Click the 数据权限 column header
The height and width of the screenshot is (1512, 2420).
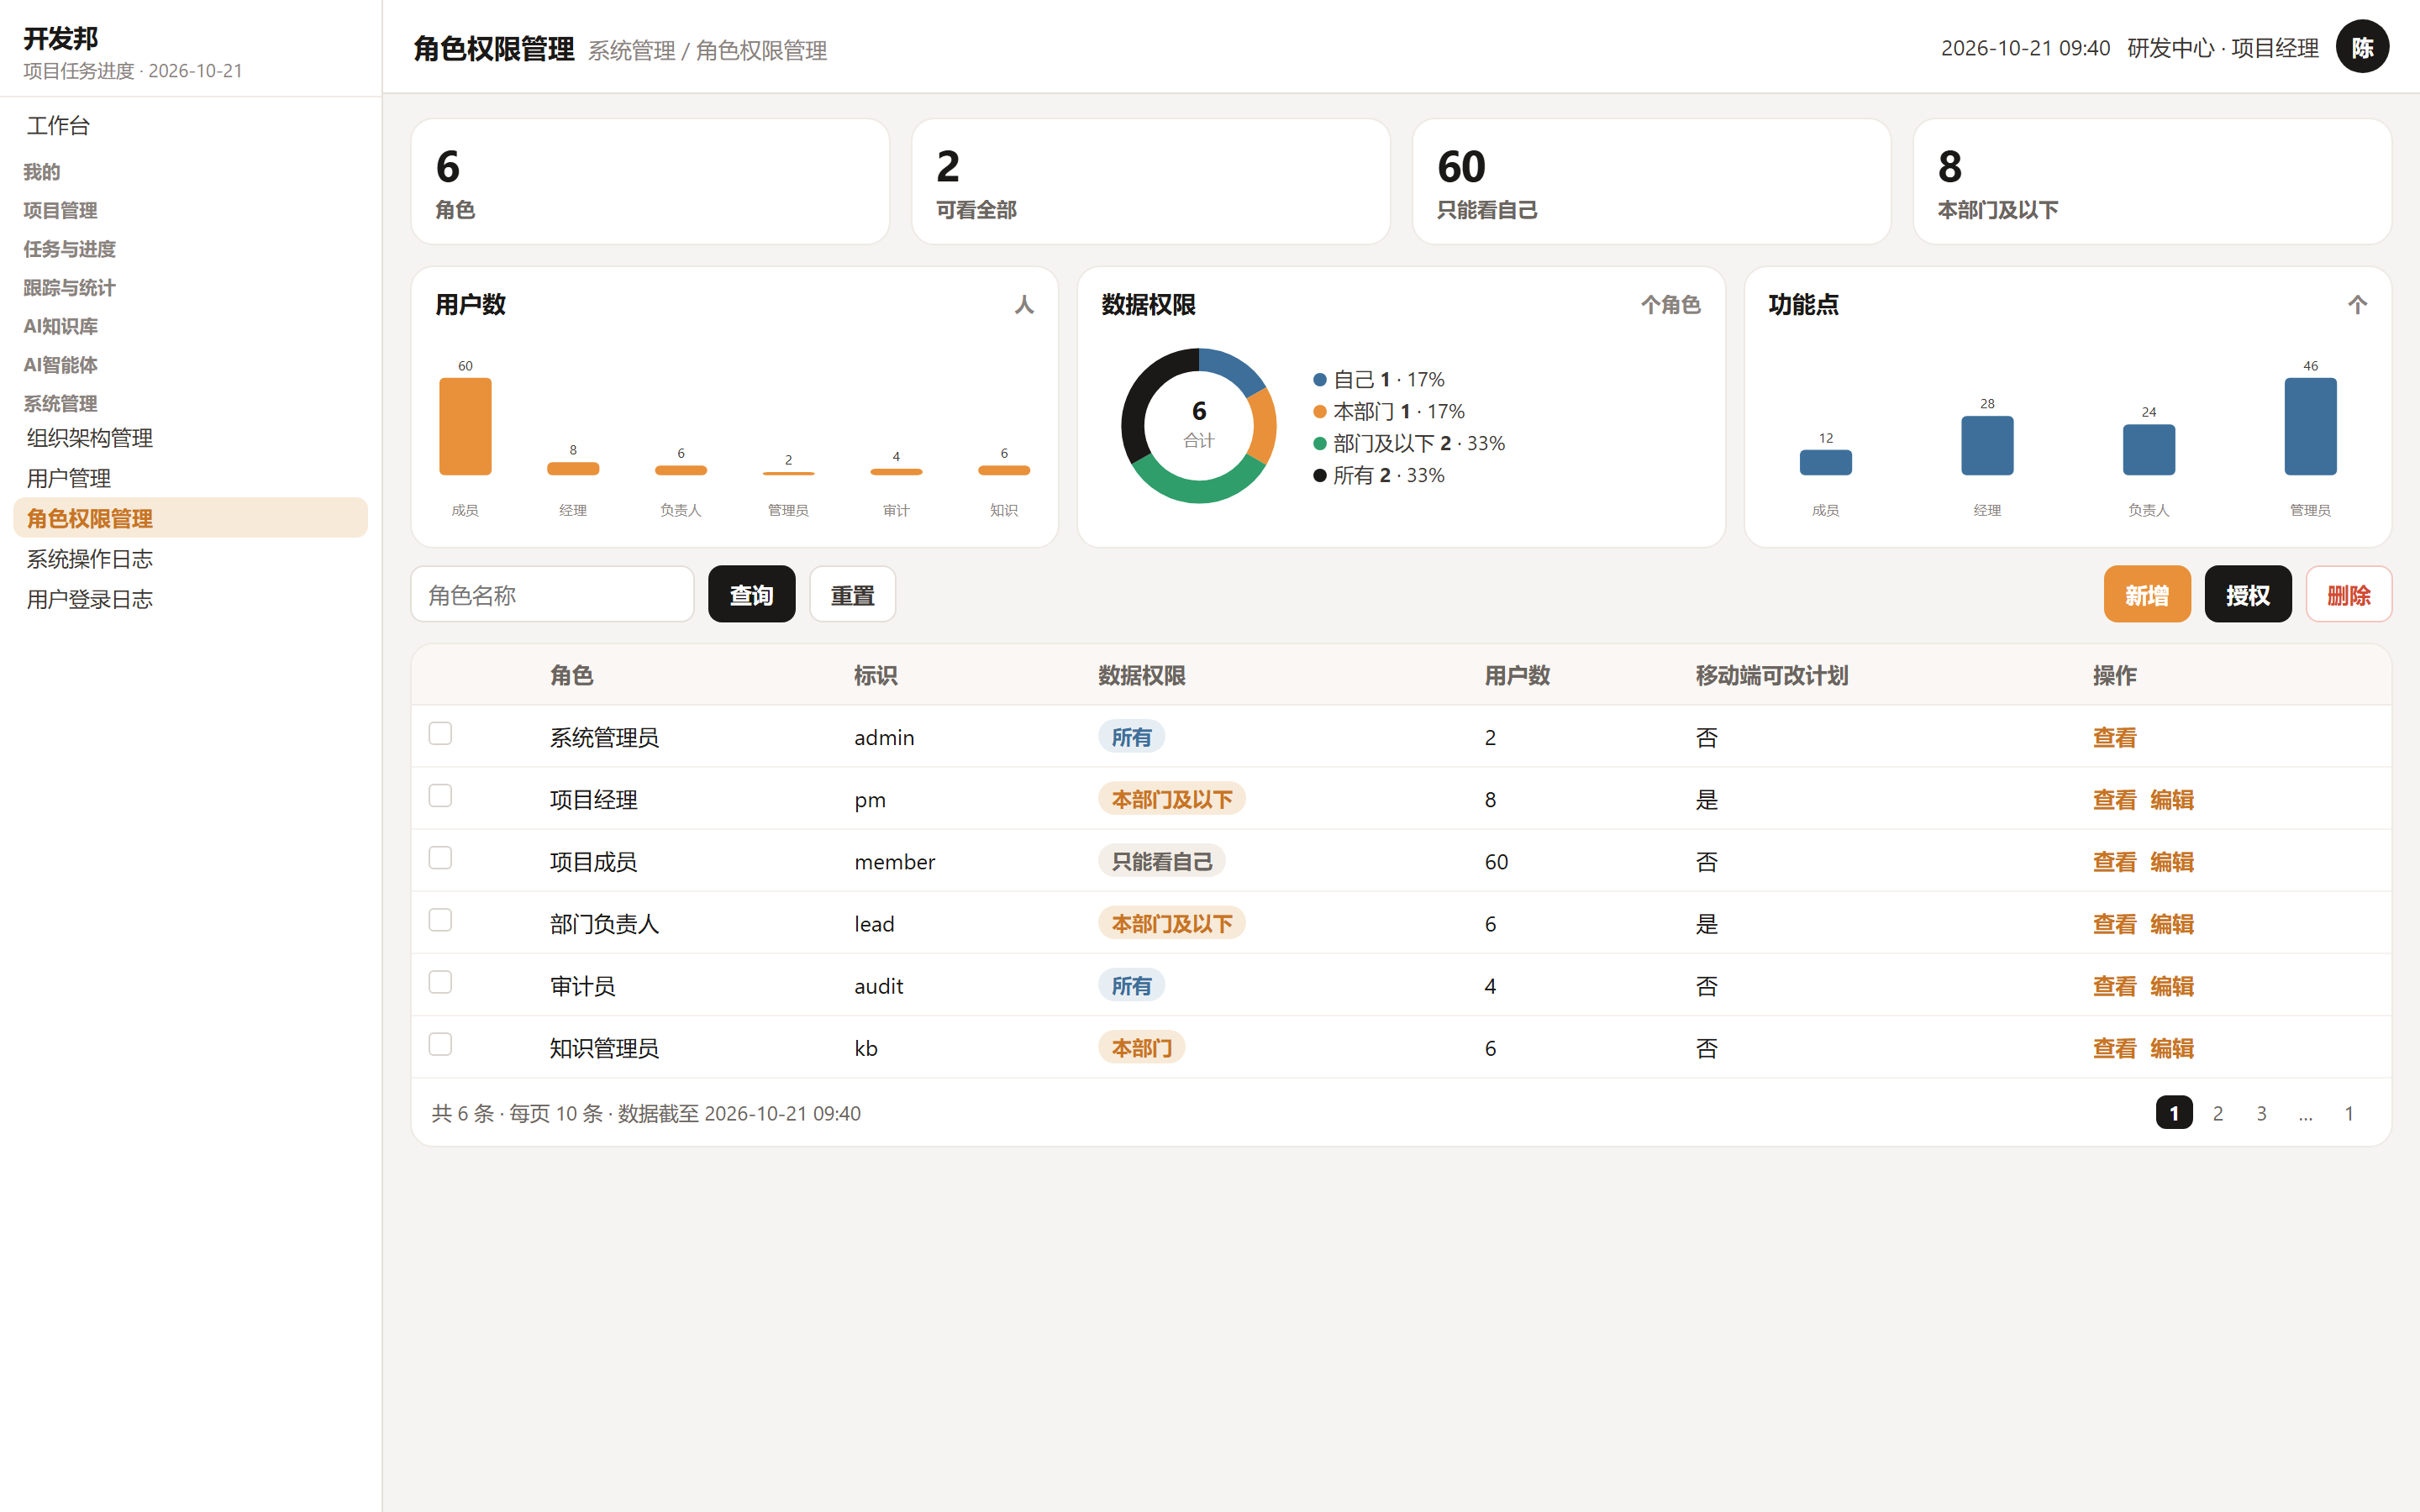tap(1141, 676)
